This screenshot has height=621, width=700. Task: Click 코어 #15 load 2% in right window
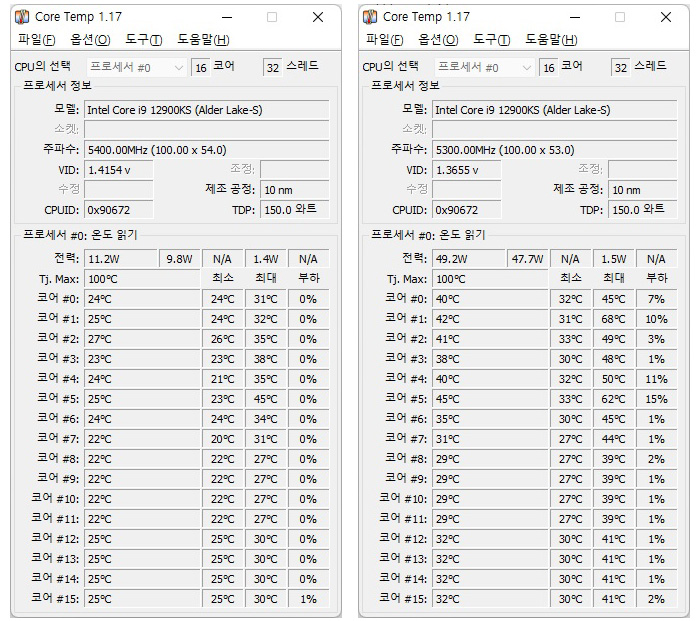point(656,599)
